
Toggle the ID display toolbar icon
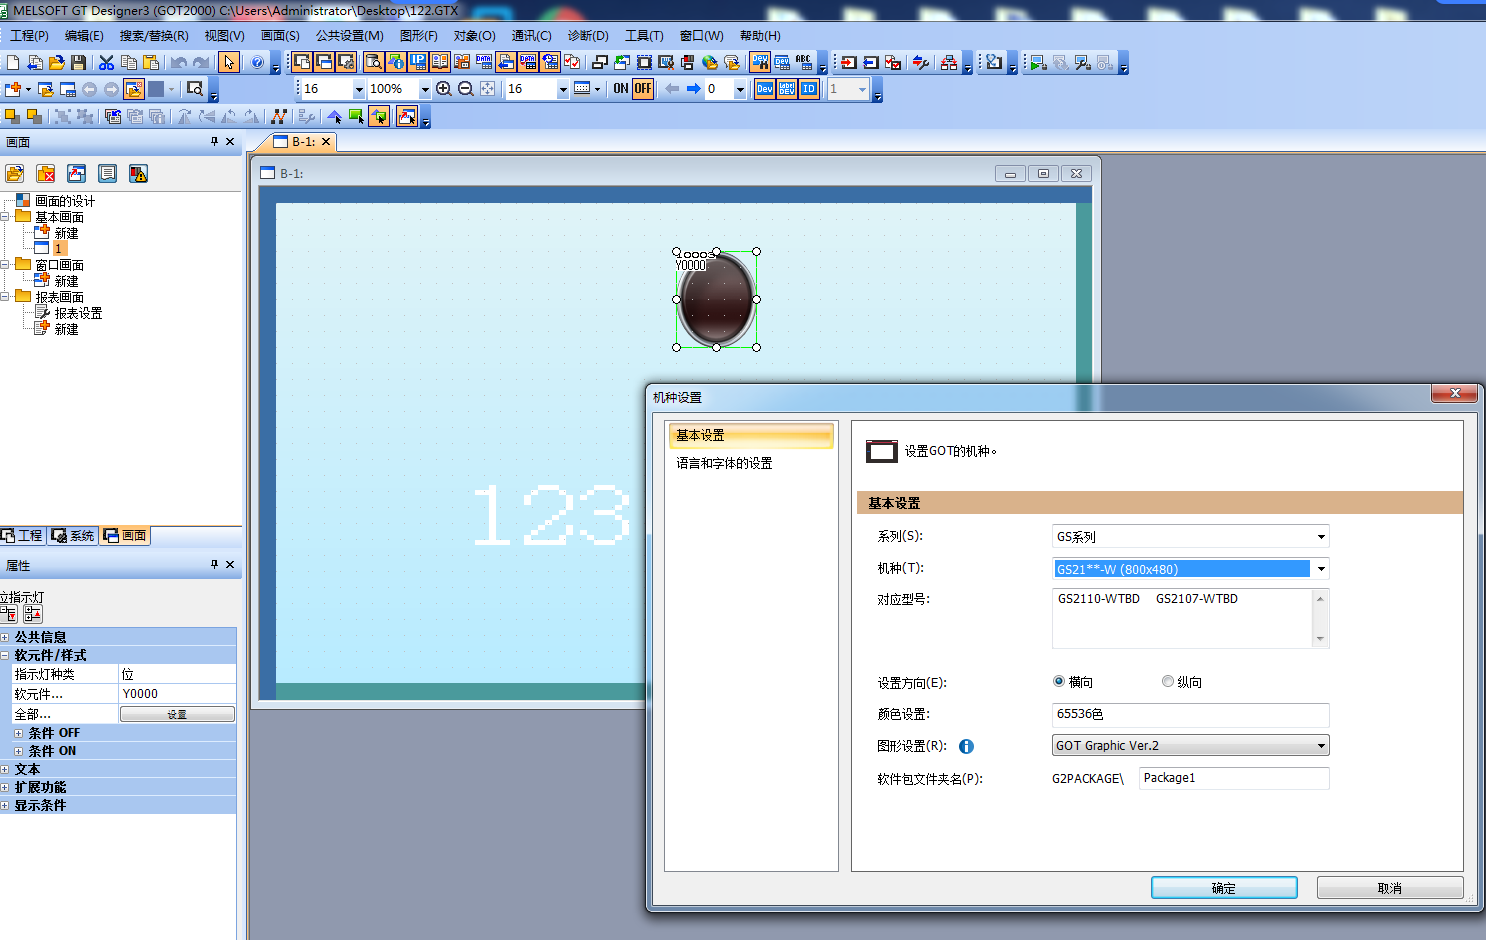(809, 89)
